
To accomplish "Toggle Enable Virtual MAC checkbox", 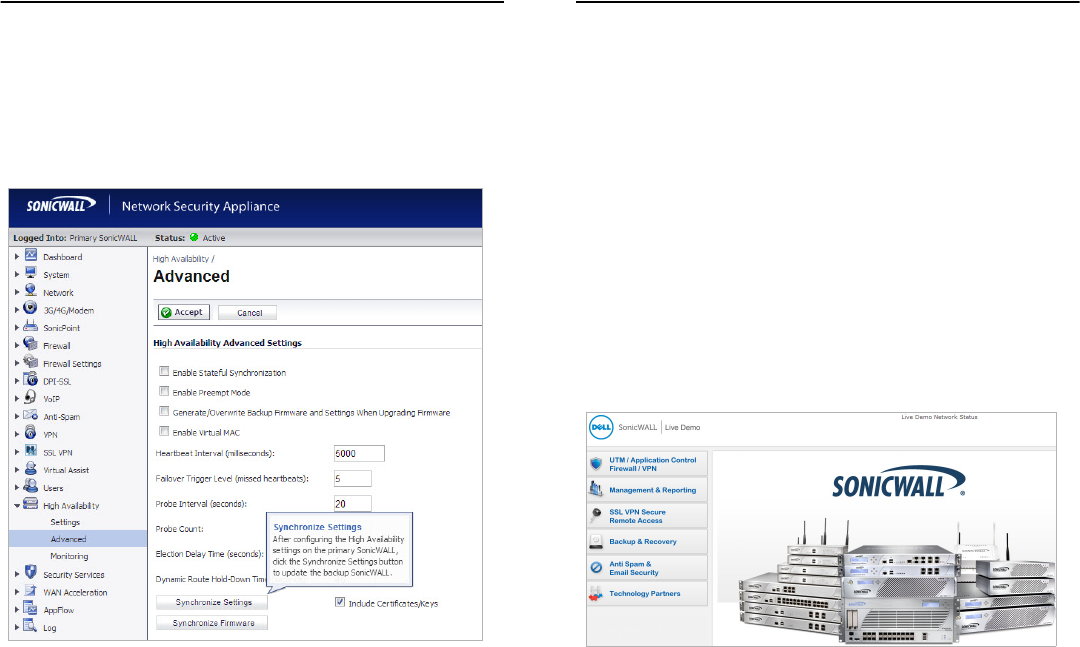I will 164,431.
